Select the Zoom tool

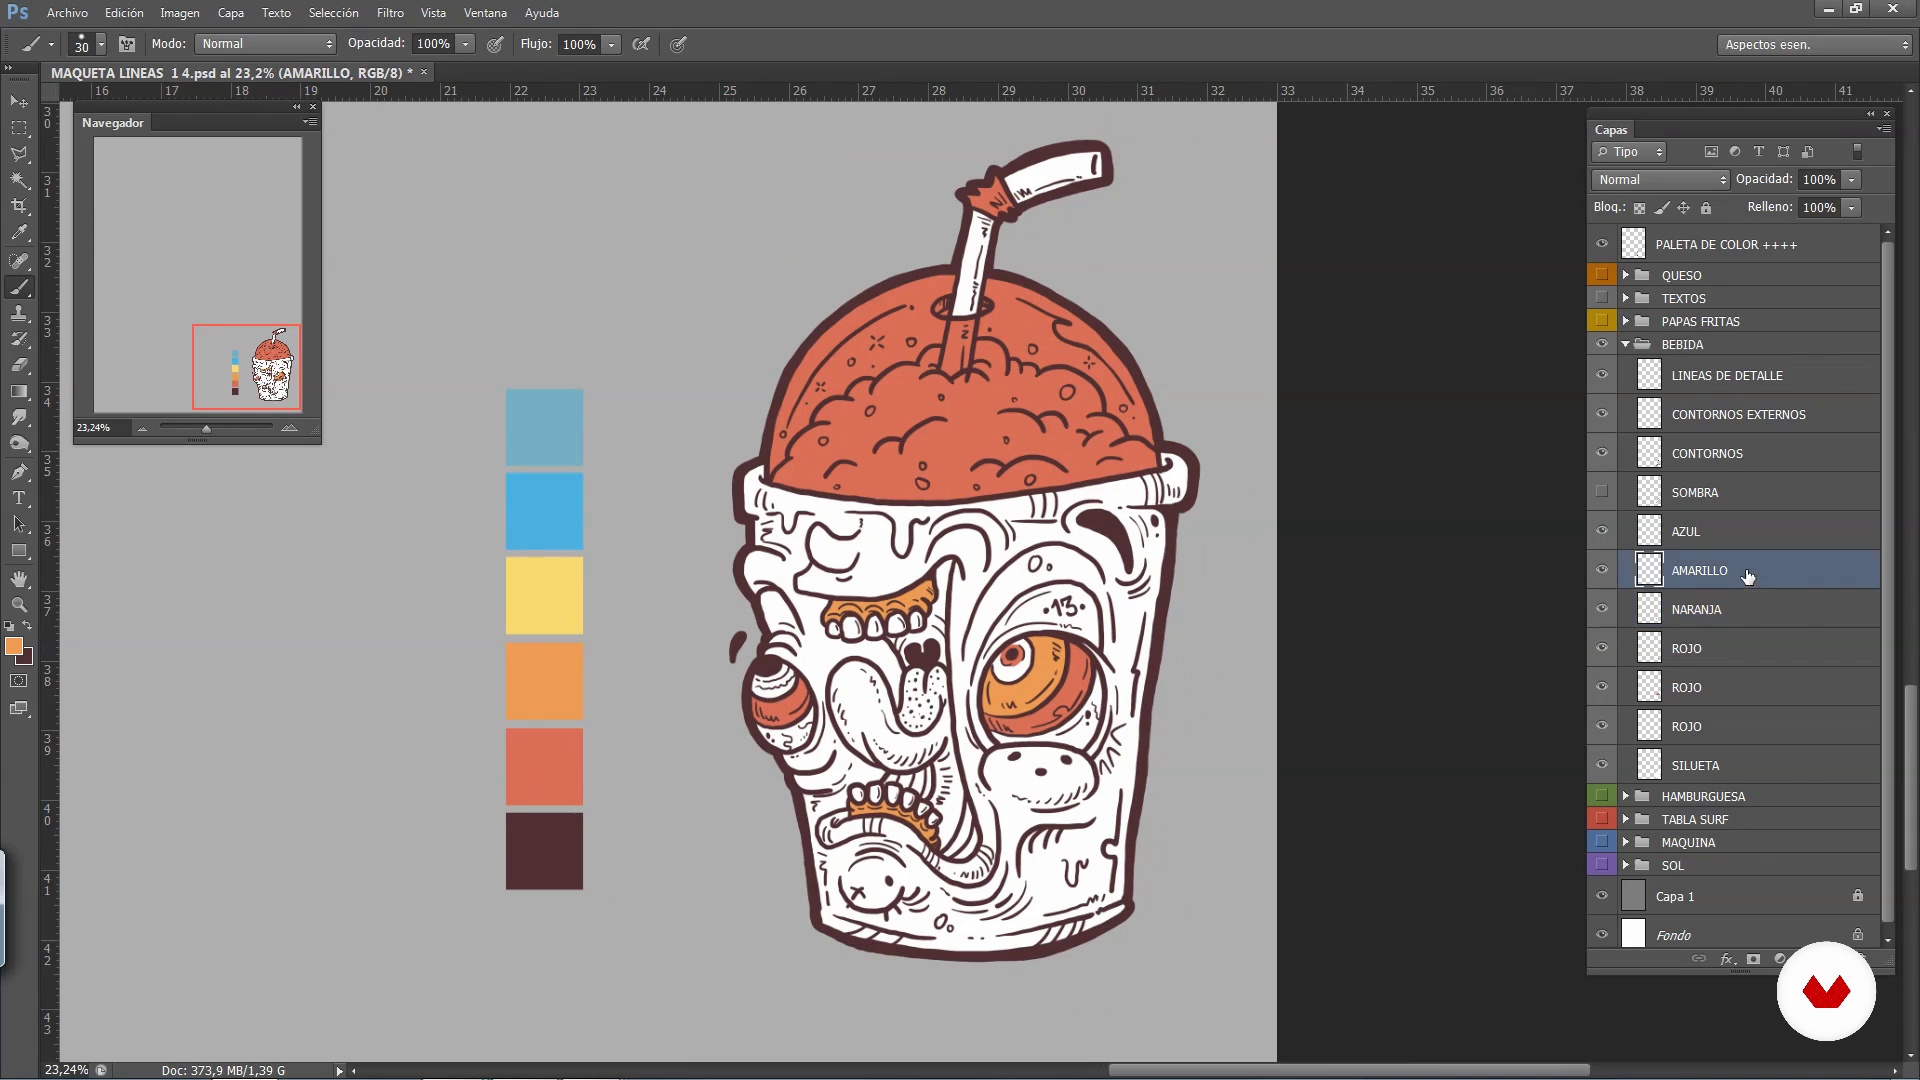(x=19, y=605)
